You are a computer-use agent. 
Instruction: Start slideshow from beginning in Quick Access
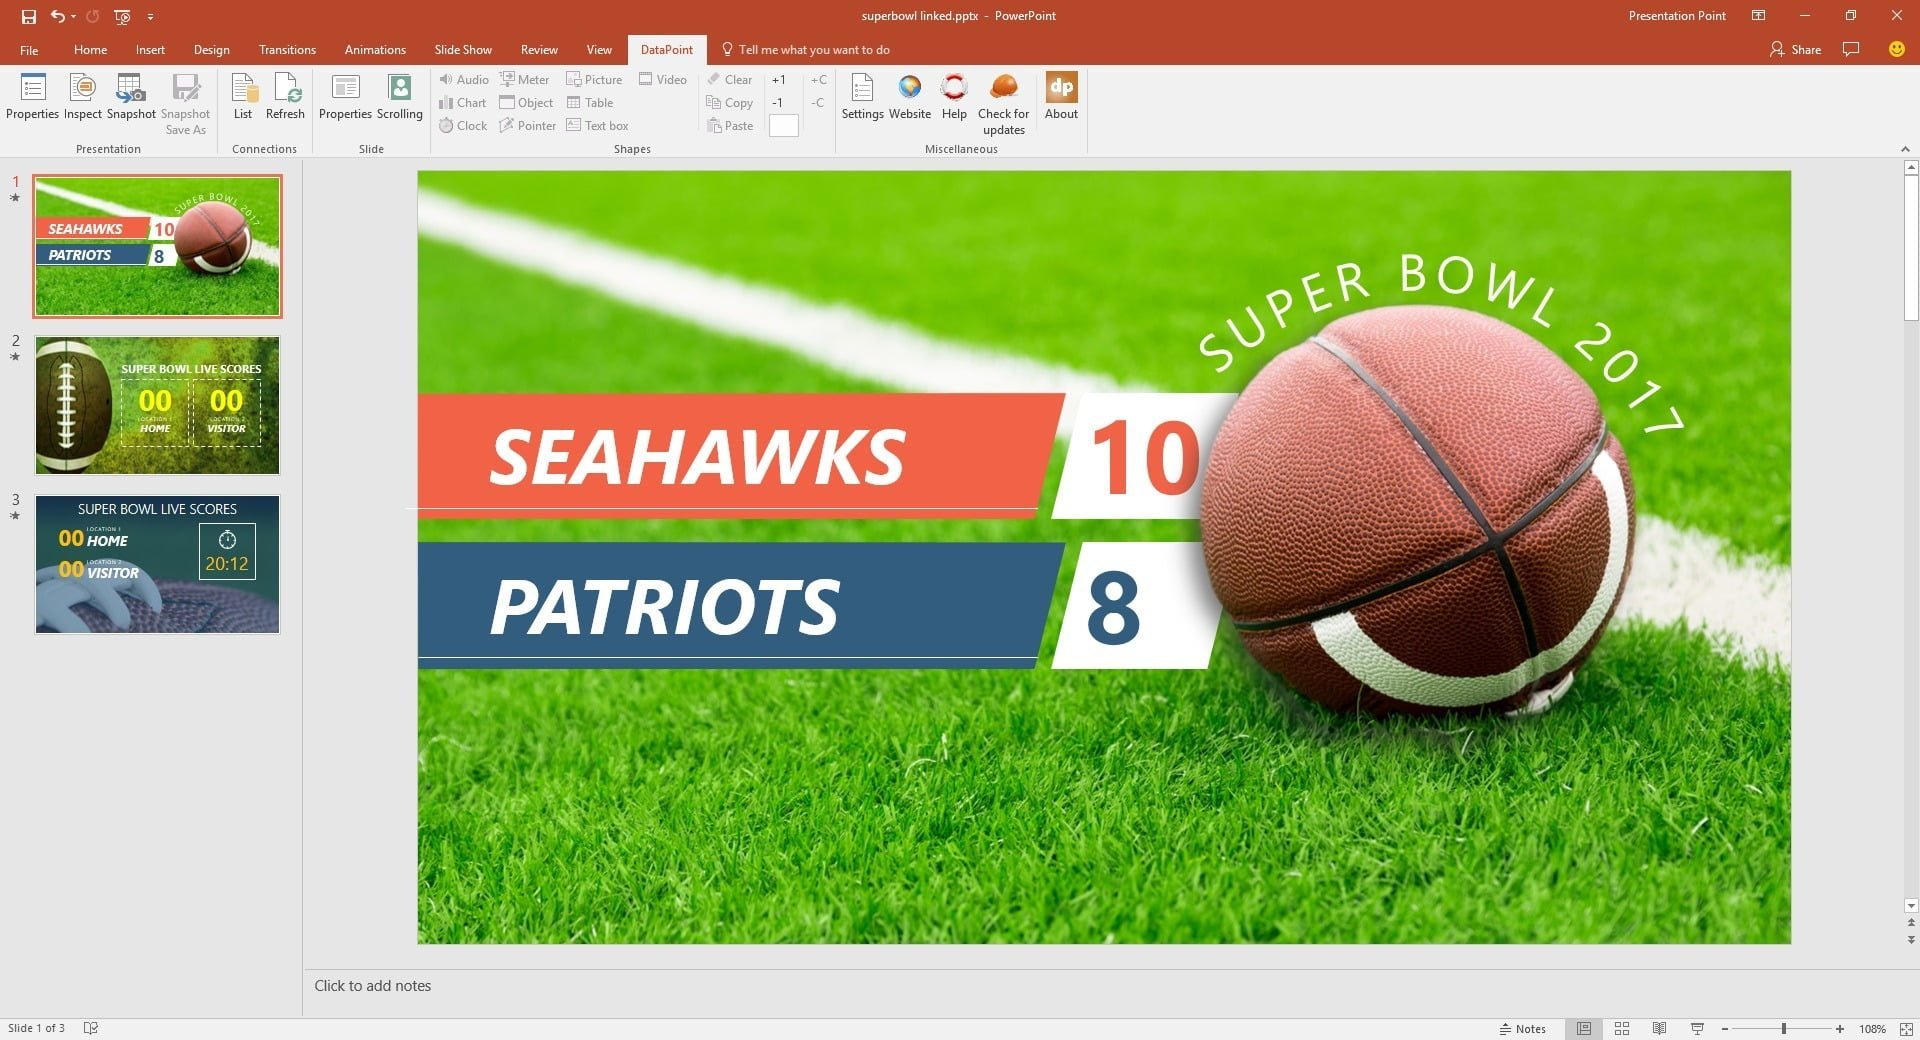pyautogui.click(x=122, y=16)
